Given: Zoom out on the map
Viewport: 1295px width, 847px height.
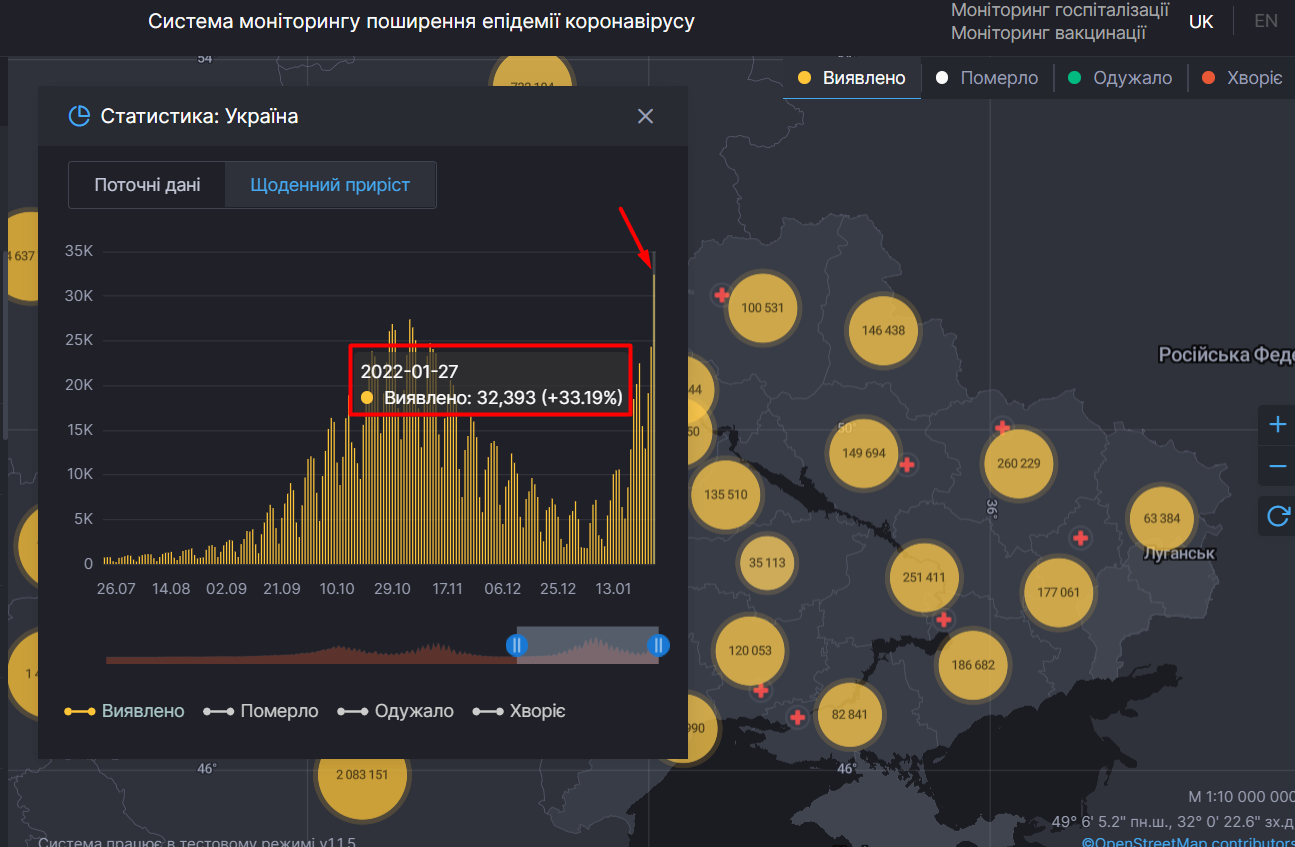Looking at the screenshot, I should coord(1277,467).
